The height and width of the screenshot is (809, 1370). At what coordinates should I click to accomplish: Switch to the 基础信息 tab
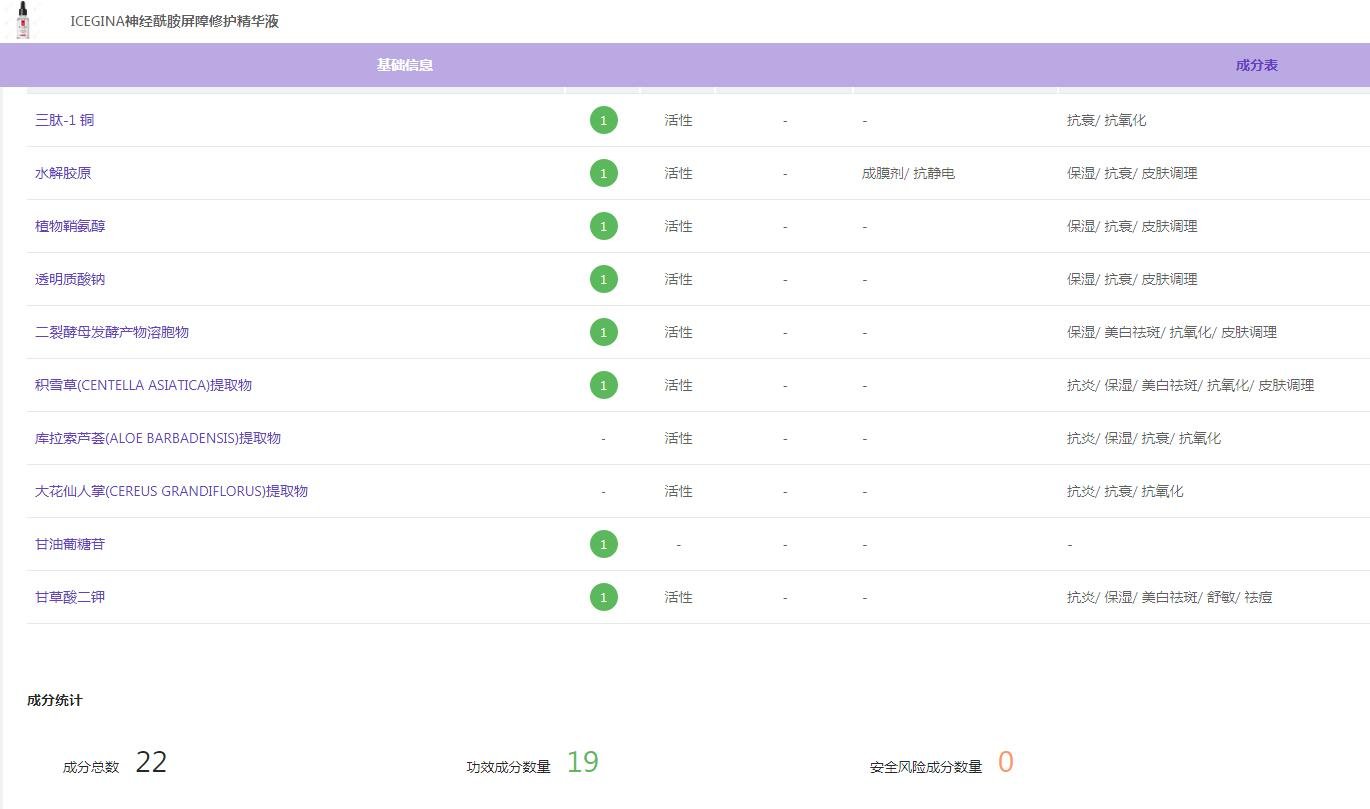(405, 65)
